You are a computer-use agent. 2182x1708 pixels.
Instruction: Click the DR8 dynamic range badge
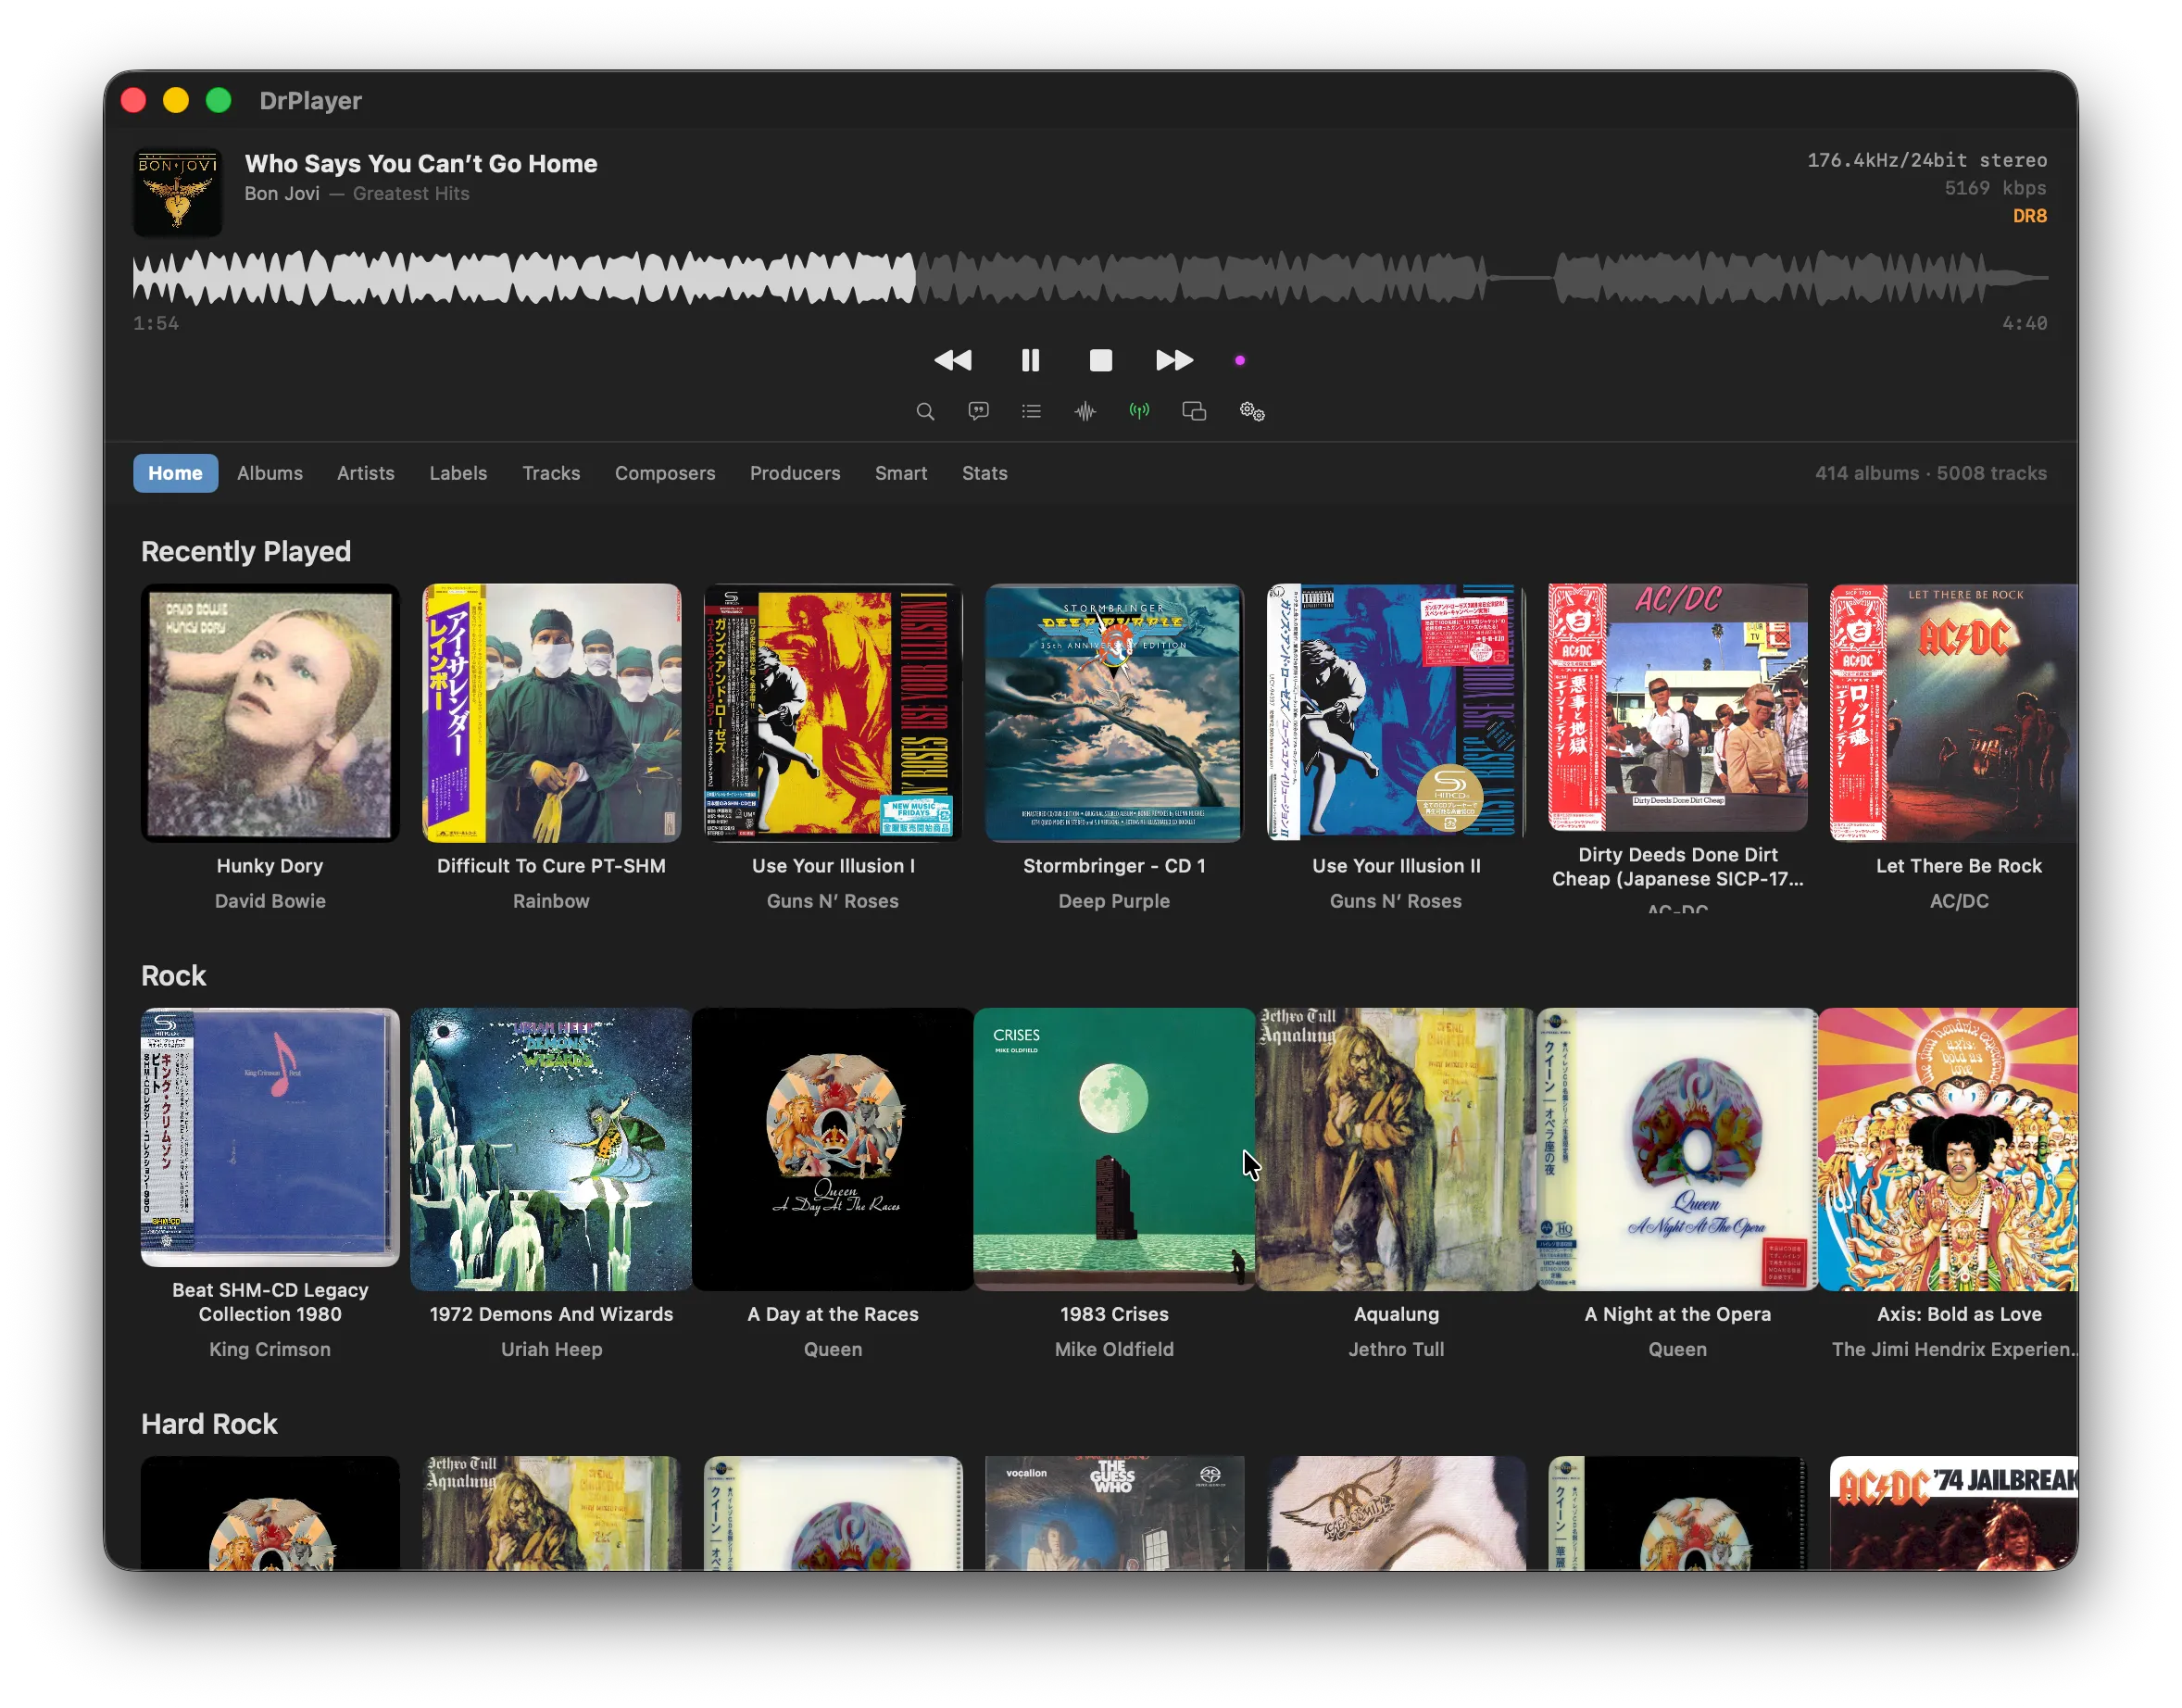pos(2029,216)
